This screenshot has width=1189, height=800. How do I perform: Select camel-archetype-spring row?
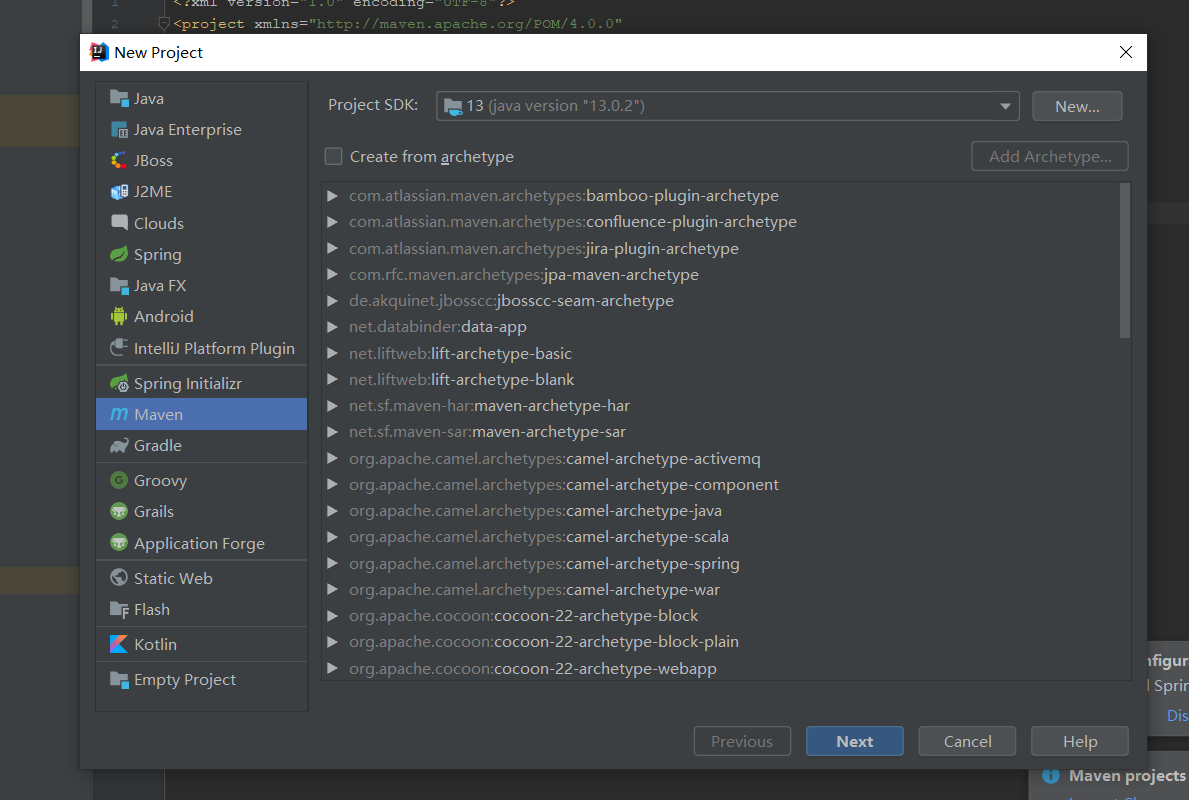tap(720, 563)
